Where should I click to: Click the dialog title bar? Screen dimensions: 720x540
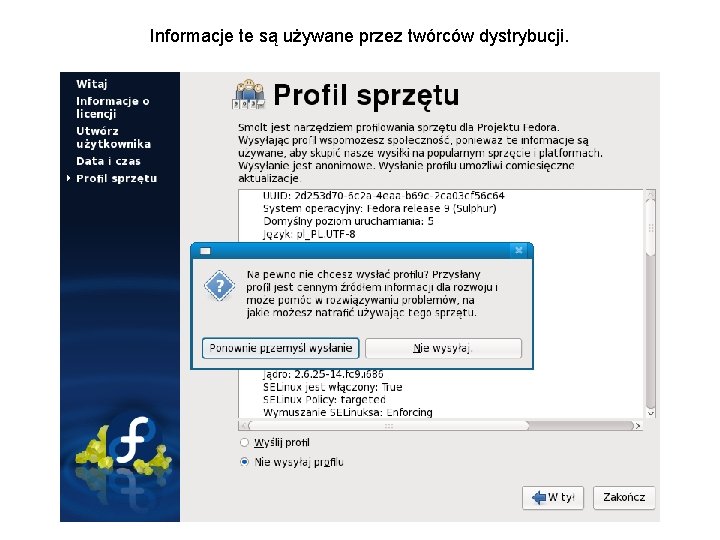click(x=362, y=251)
